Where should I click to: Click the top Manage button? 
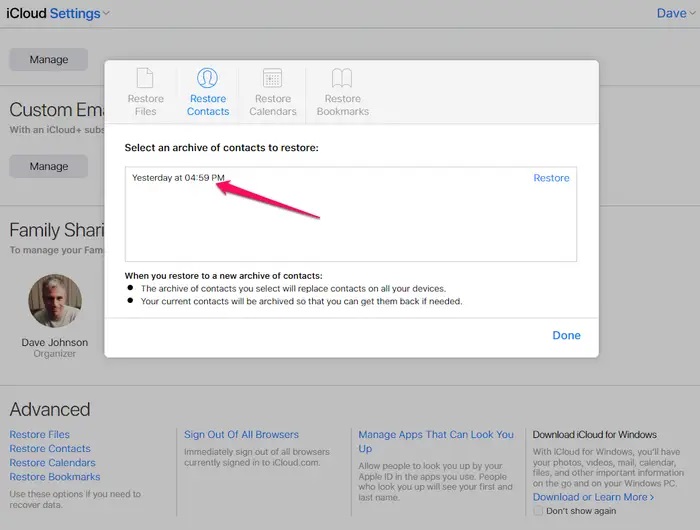49,59
